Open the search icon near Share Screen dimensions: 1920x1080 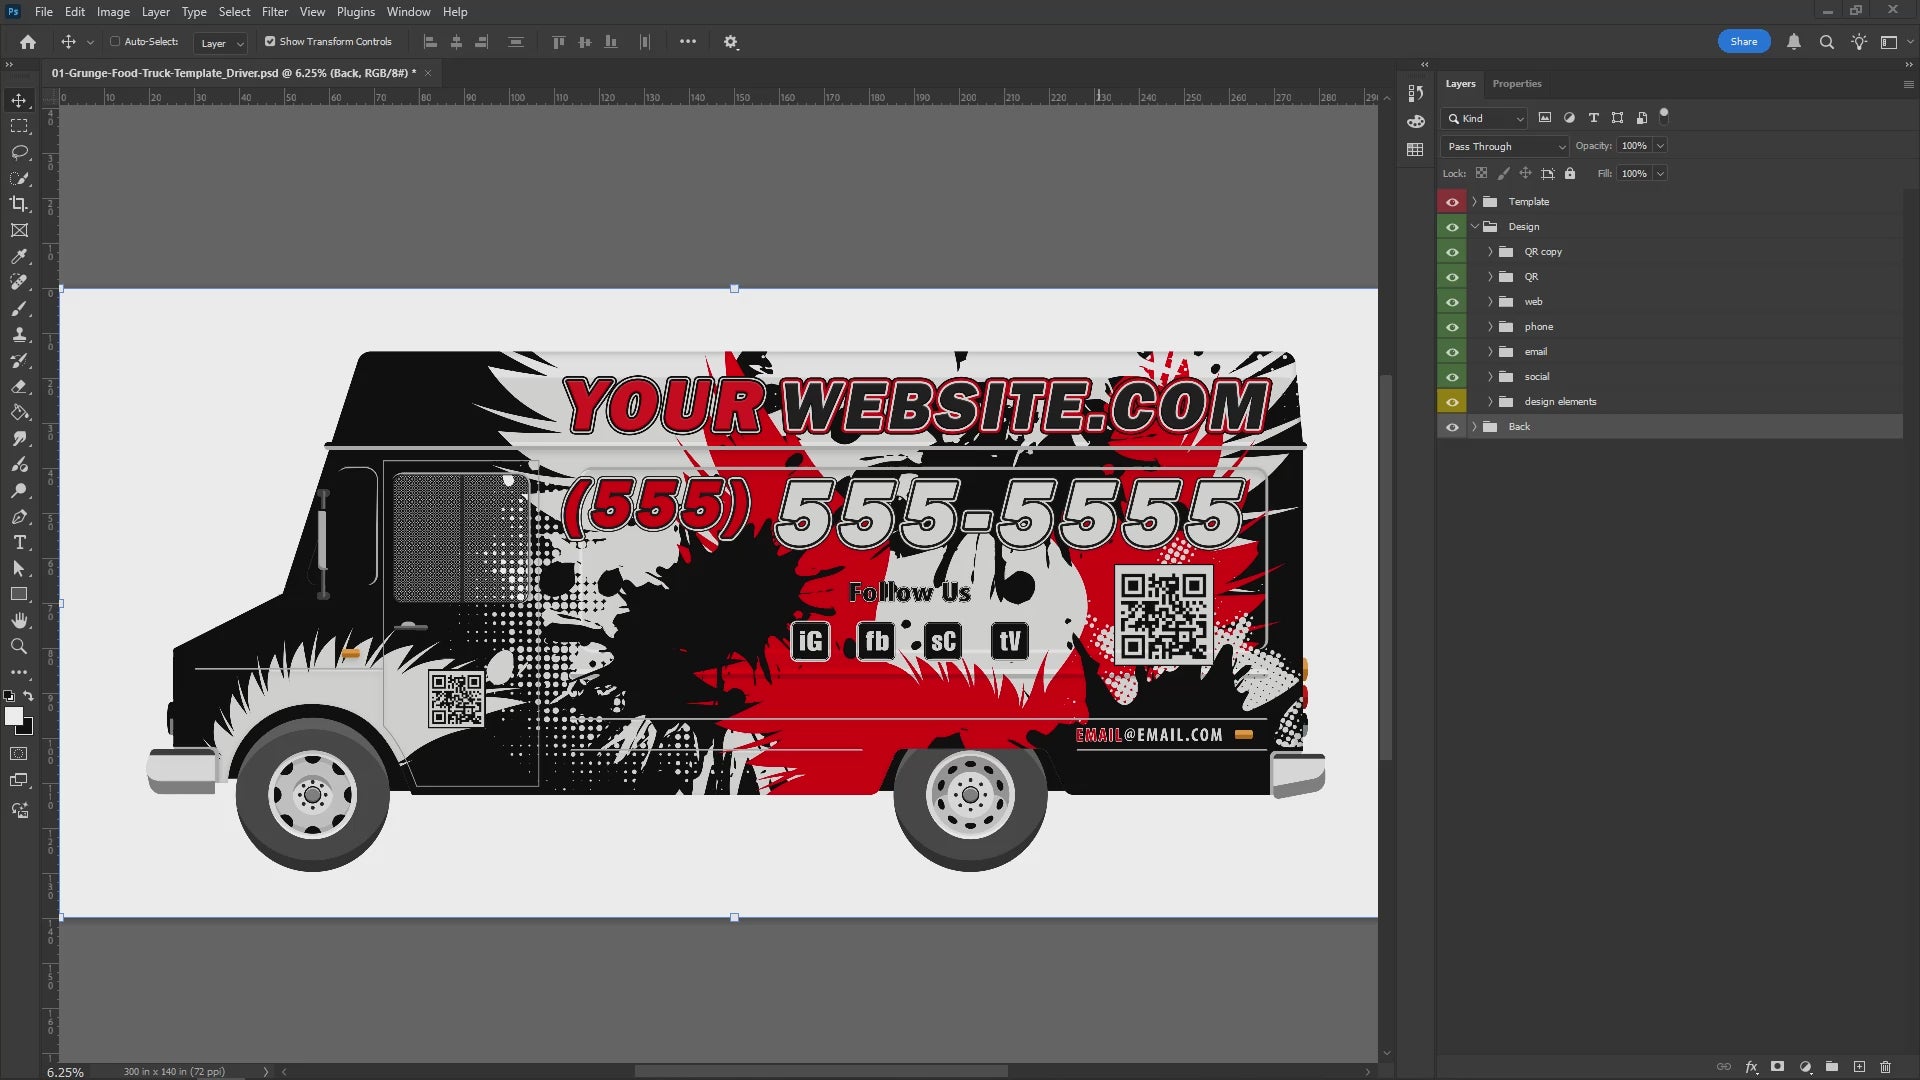coord(1826,42)
